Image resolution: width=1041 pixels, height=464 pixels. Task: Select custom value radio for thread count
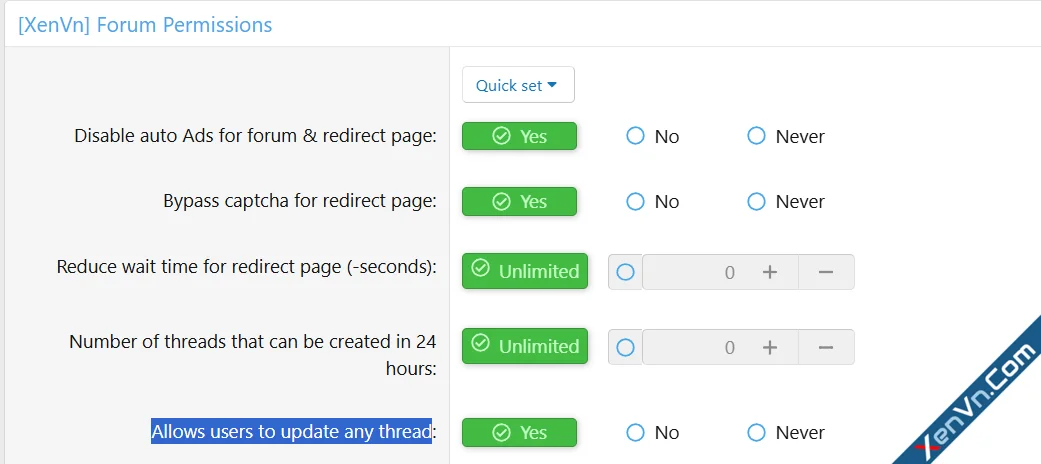point(626,347)
